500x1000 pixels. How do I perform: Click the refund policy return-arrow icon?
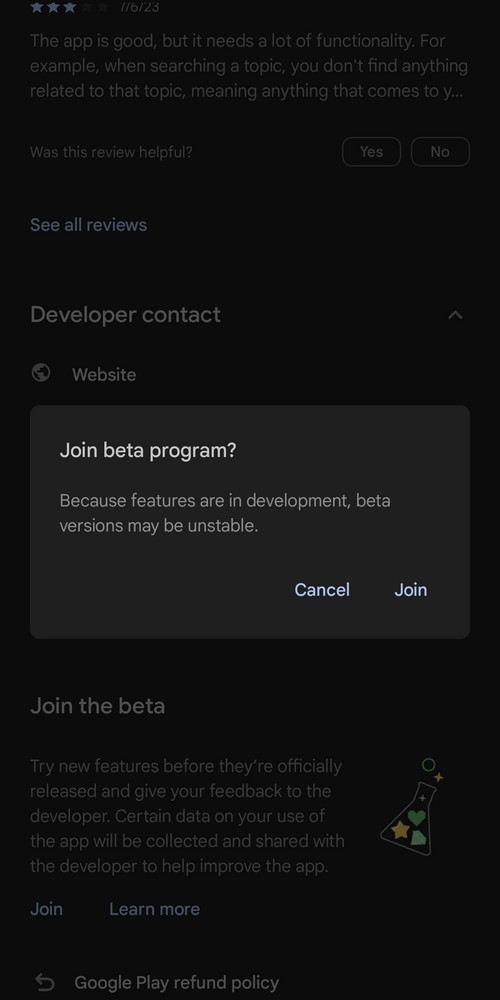pos(45,982)
